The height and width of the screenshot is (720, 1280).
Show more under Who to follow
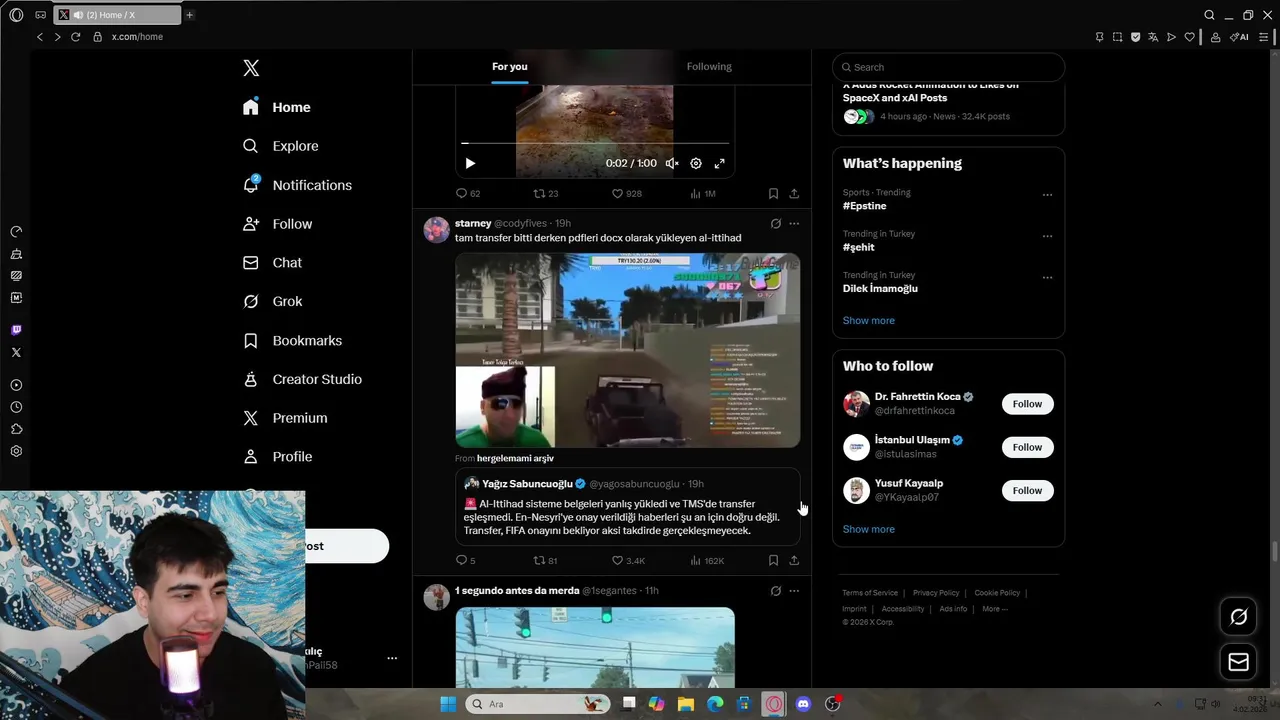(x=869, y=529)
